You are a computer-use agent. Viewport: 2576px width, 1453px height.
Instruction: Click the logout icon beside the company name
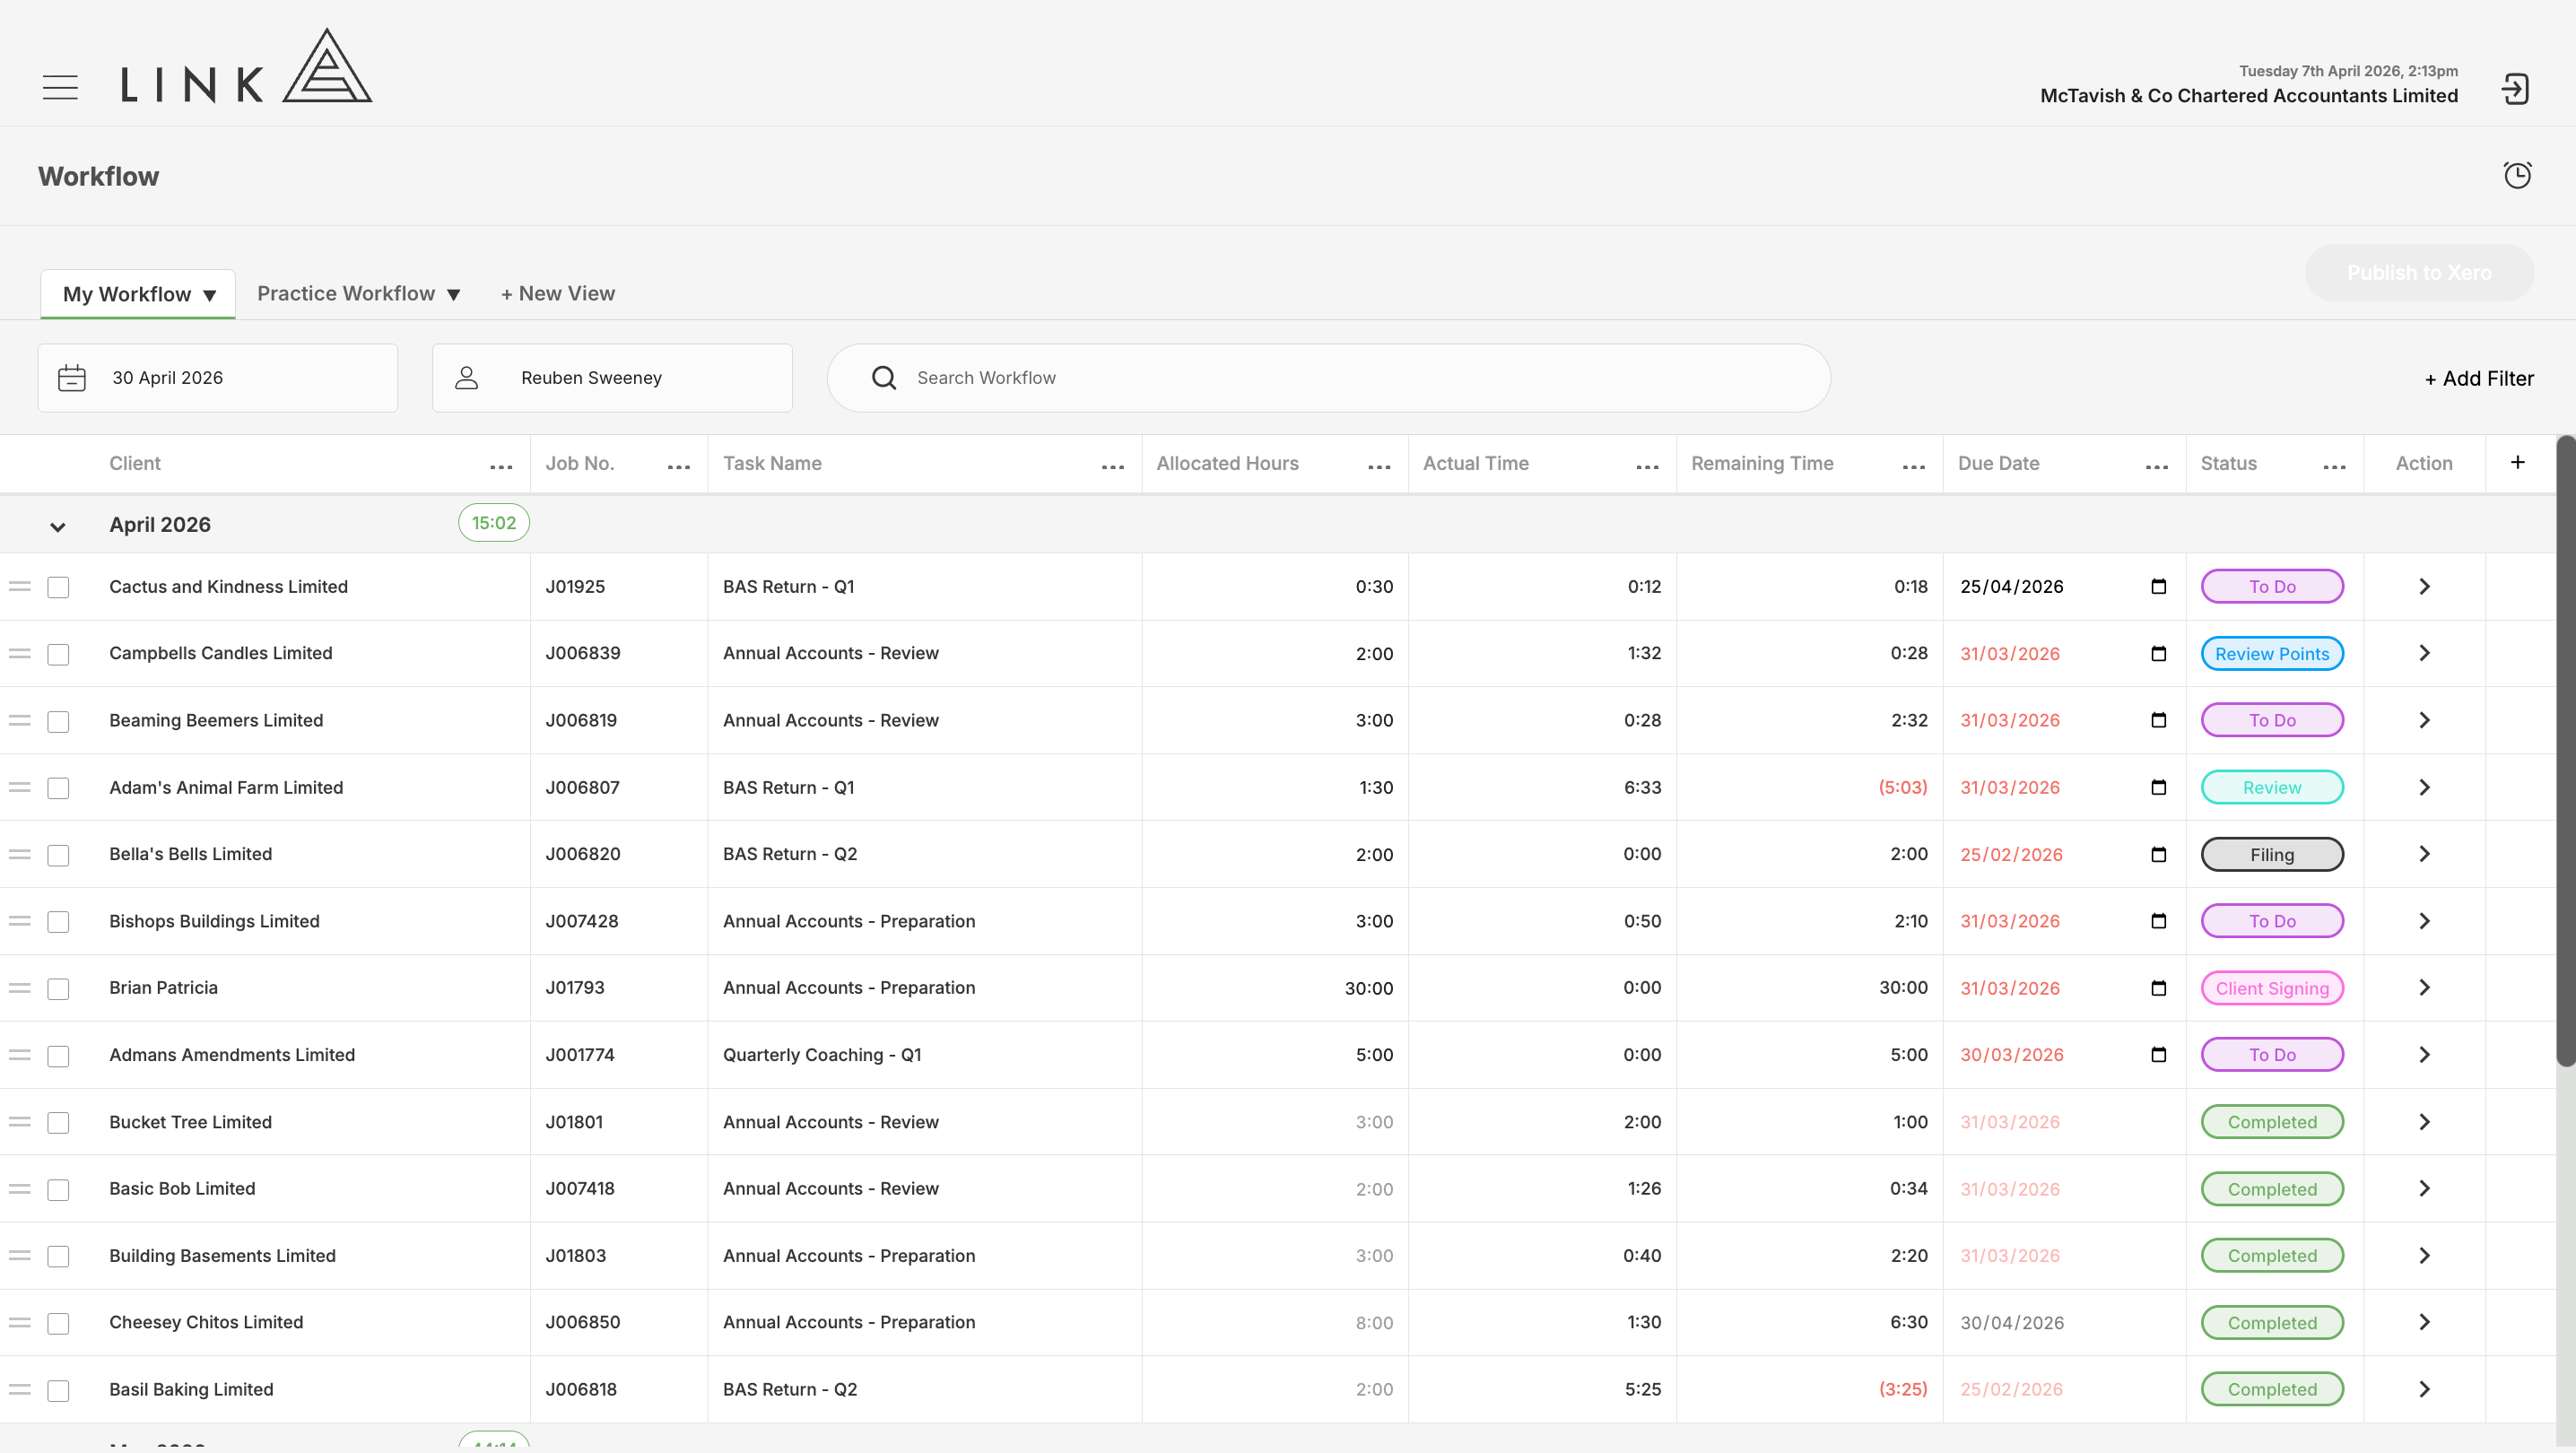click(2515, 89)
